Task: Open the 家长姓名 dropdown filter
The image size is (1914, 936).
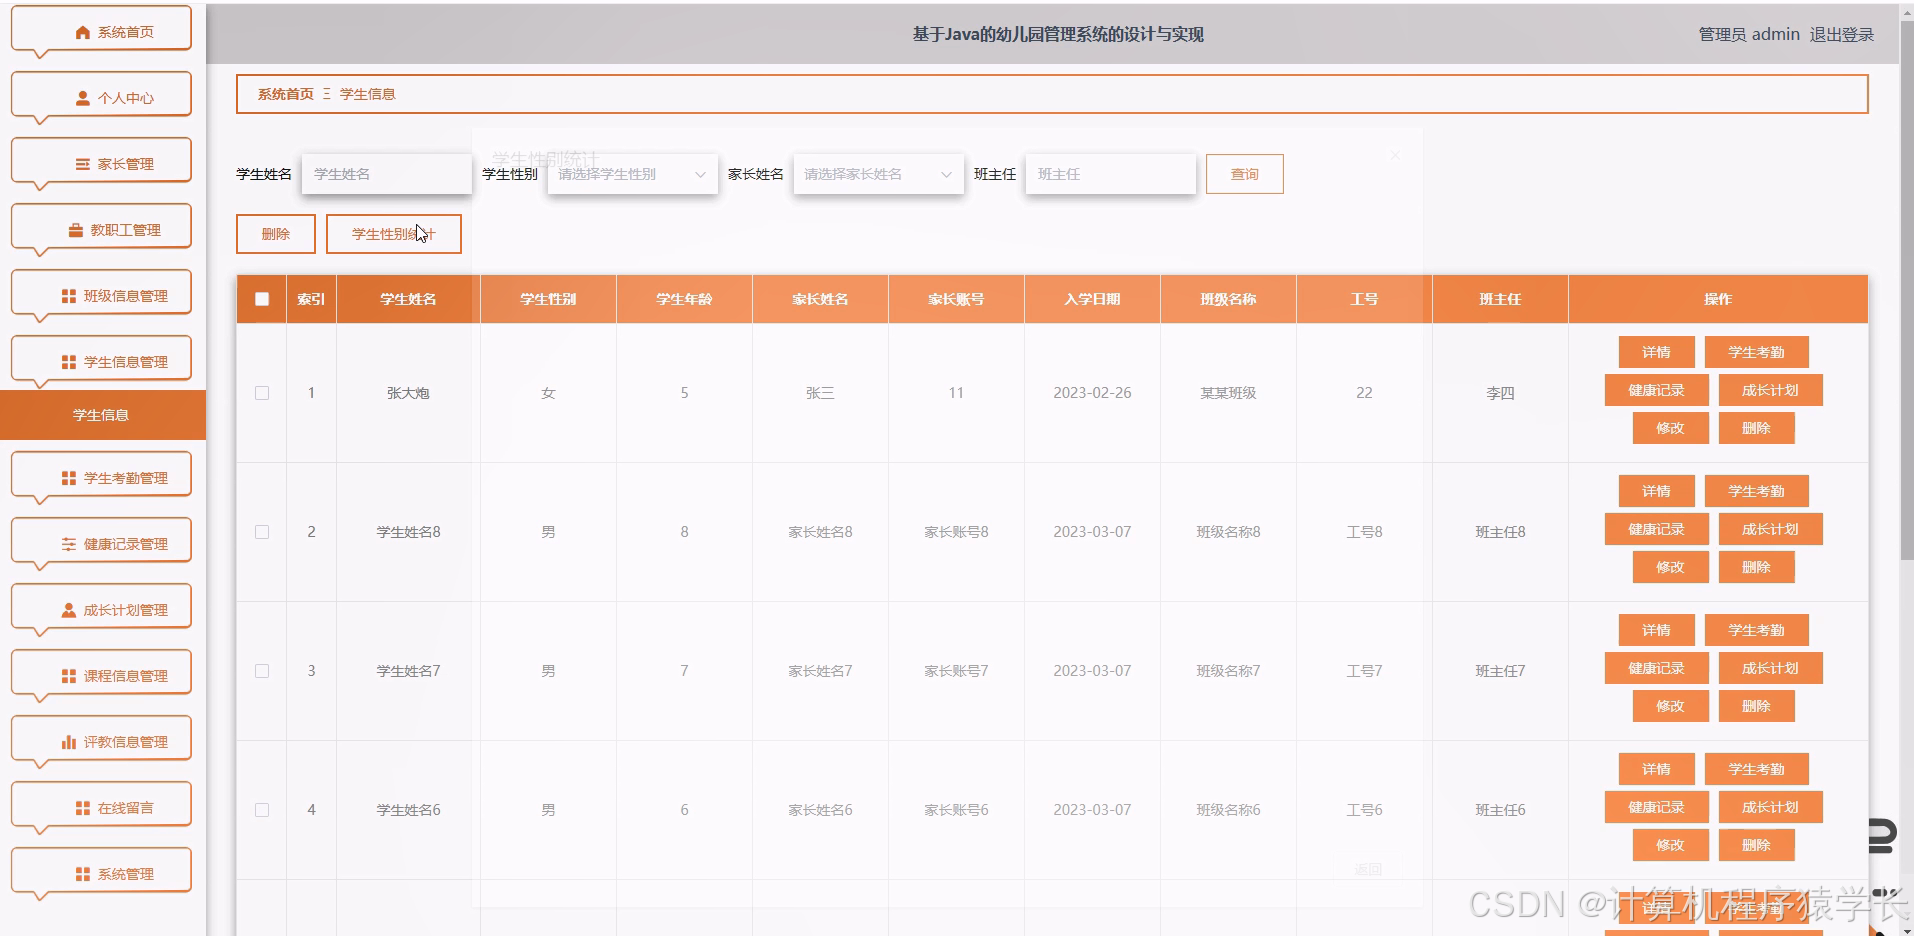Action: point(878,174)
